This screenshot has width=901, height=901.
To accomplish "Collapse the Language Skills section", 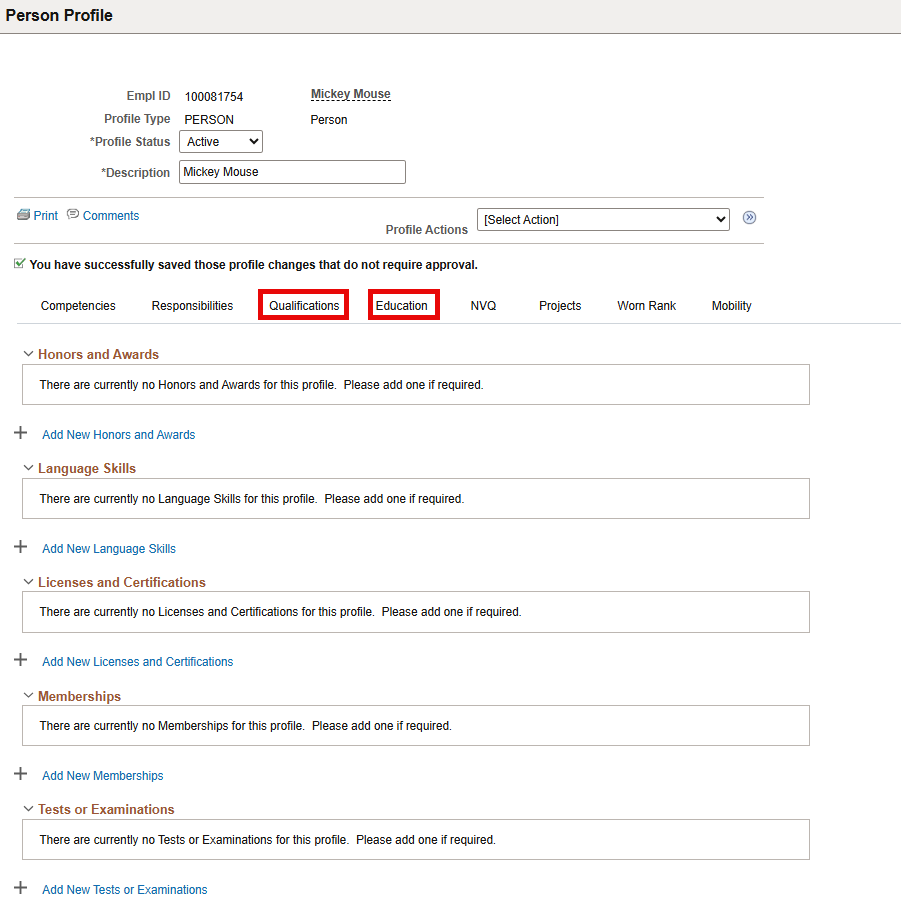I will 28,468.
